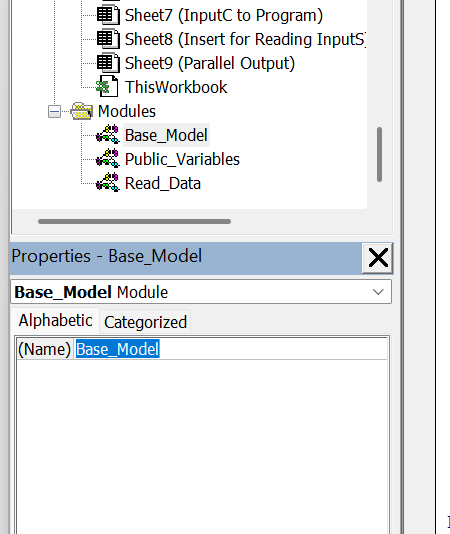Screen dimensions: 450x534
Task: Click the project tree vertical scrollbar
Action: [x=379, y=154]
